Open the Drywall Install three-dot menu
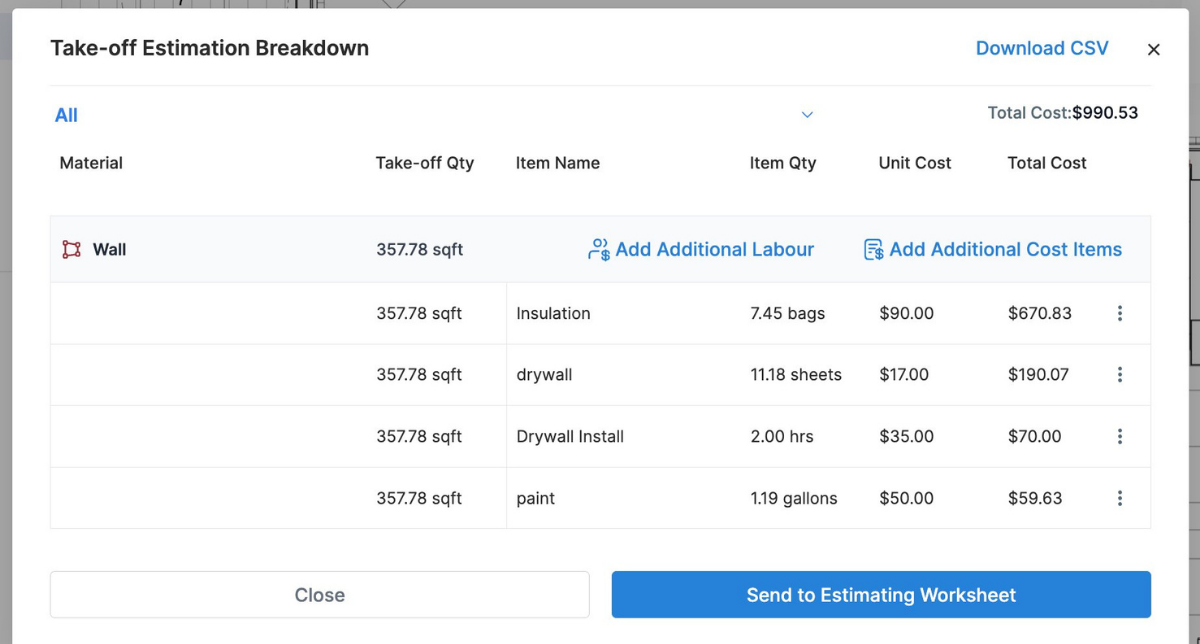The width and height of the screenshot is (1200, 644). (x=1120, y=436)
